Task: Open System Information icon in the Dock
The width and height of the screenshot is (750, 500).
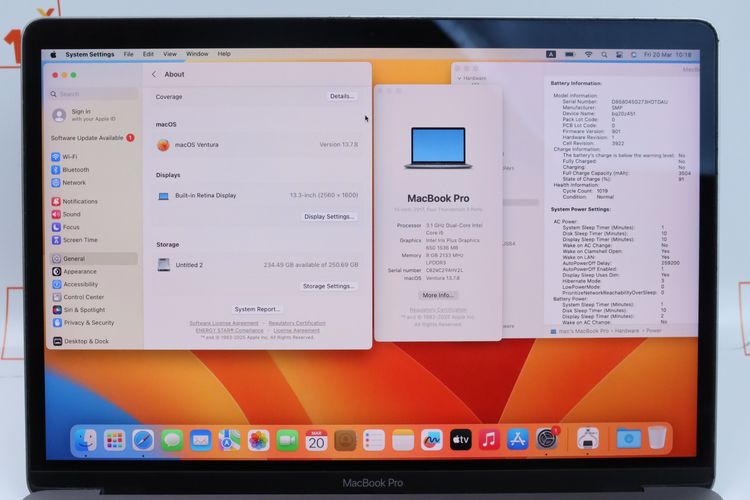Action: 588,439
